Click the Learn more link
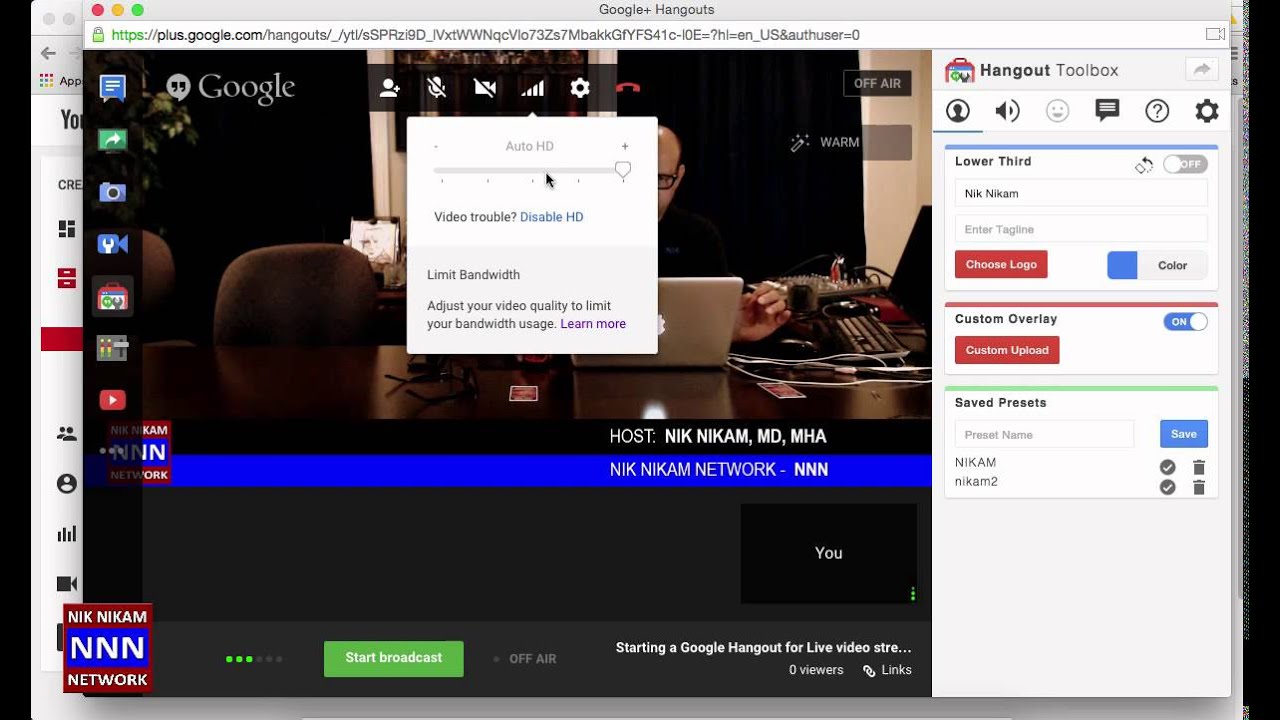 [x=593, y=324]
